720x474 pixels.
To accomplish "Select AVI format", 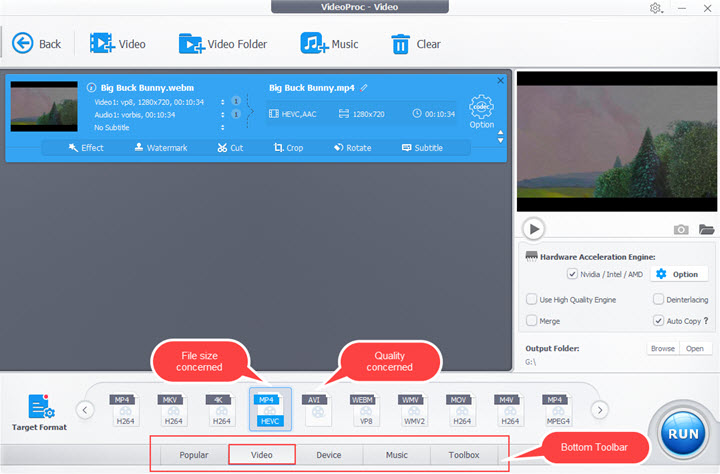I will pyautogui.click(x=317, y=409).
